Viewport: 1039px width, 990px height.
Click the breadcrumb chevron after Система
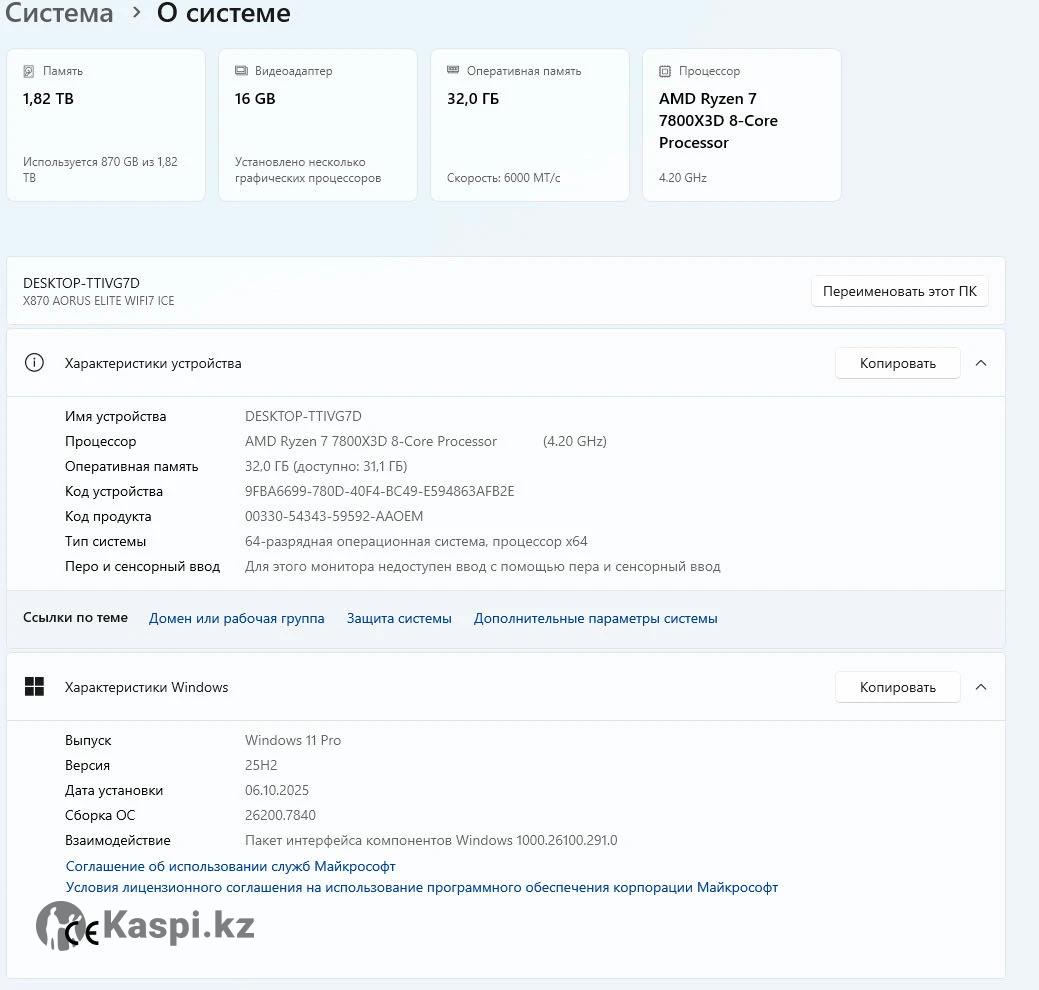[x=136, y=14]
